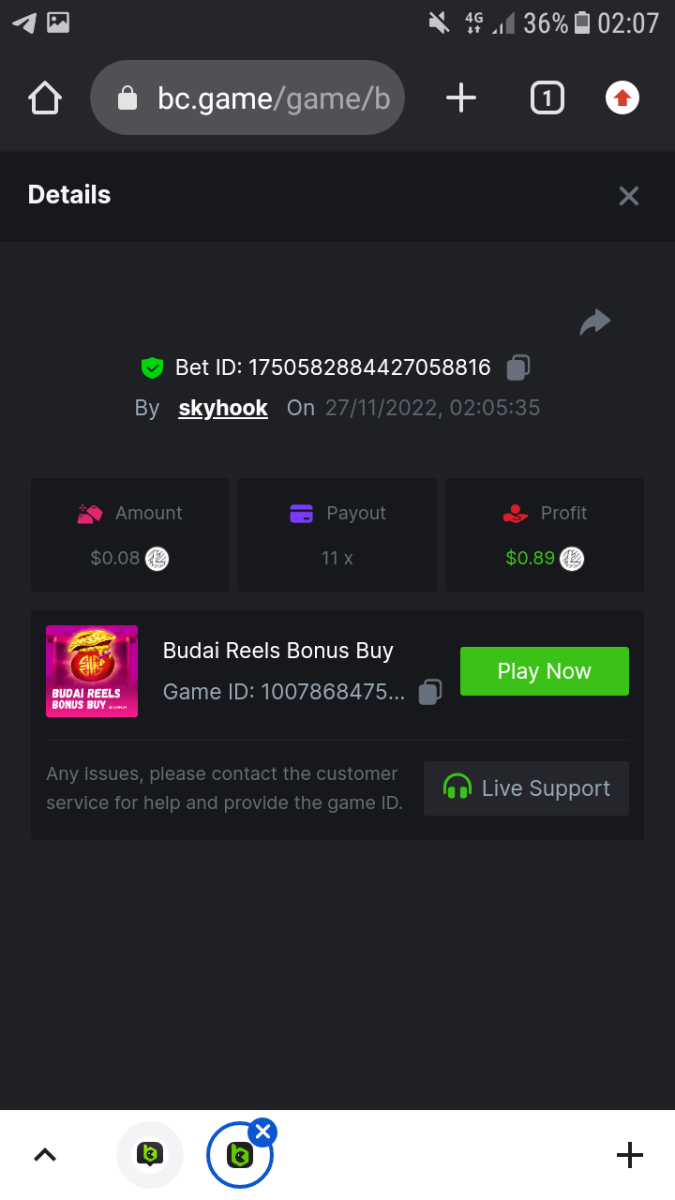Share this bet using the arrow icon
Viewport: 675px width, 1200px height.
(595, 322)
